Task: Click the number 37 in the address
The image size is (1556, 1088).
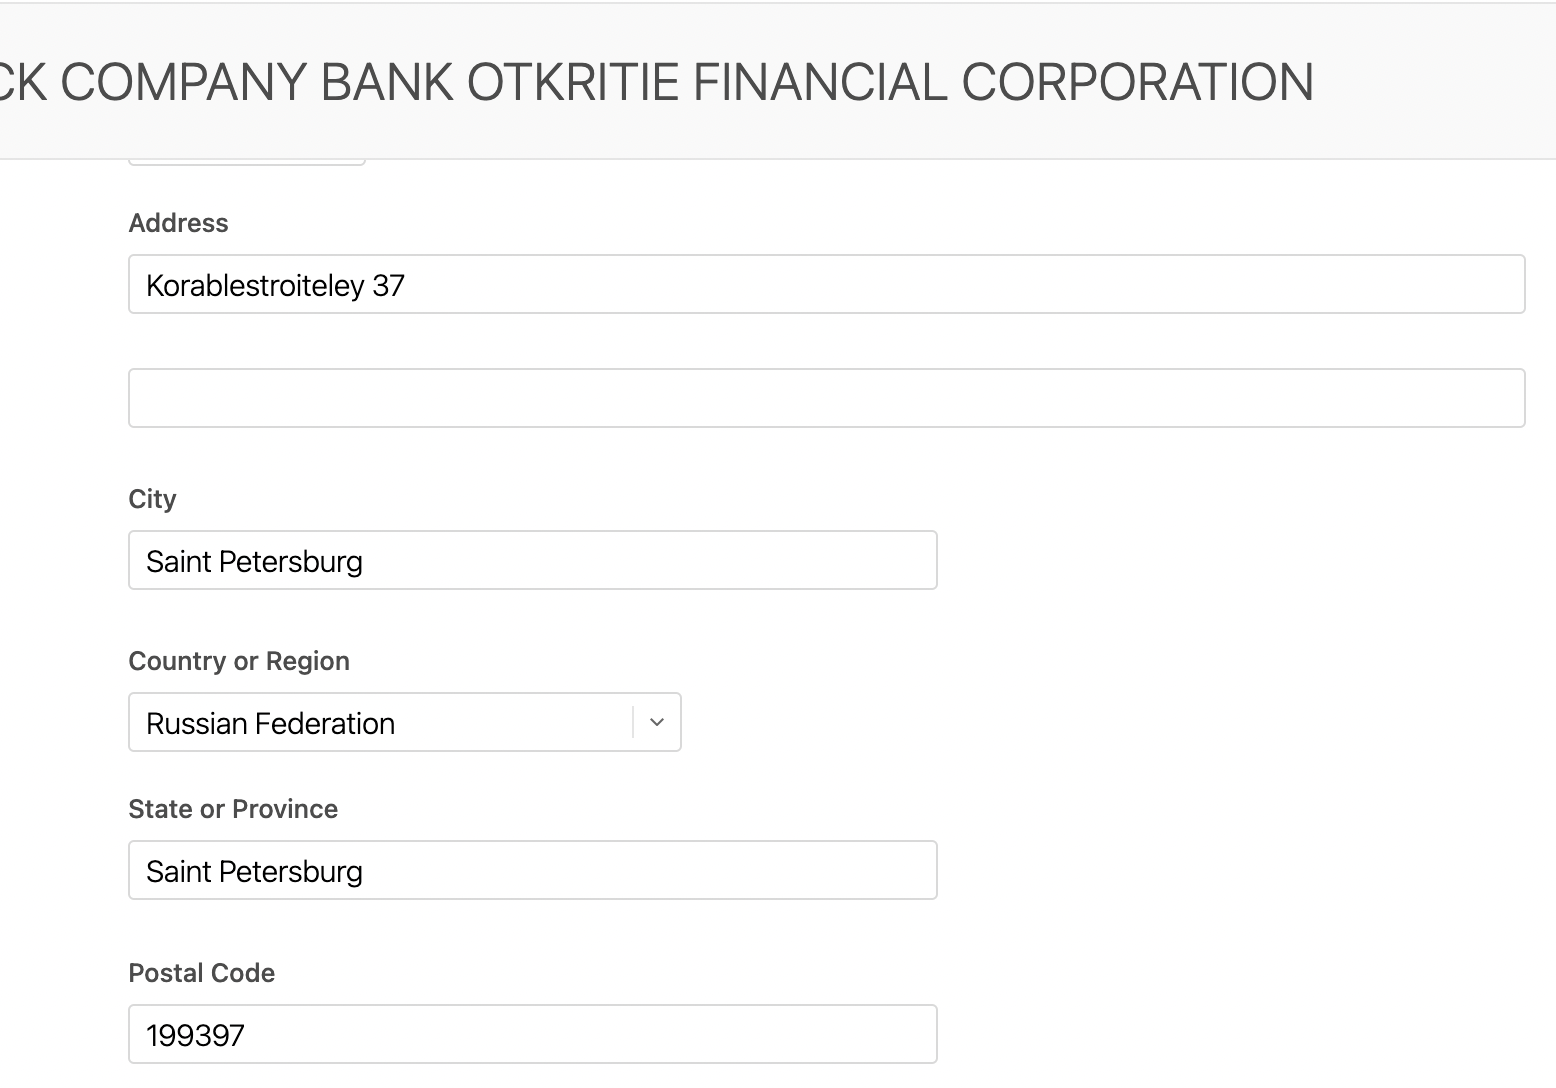Action: (x=388, y=286)
